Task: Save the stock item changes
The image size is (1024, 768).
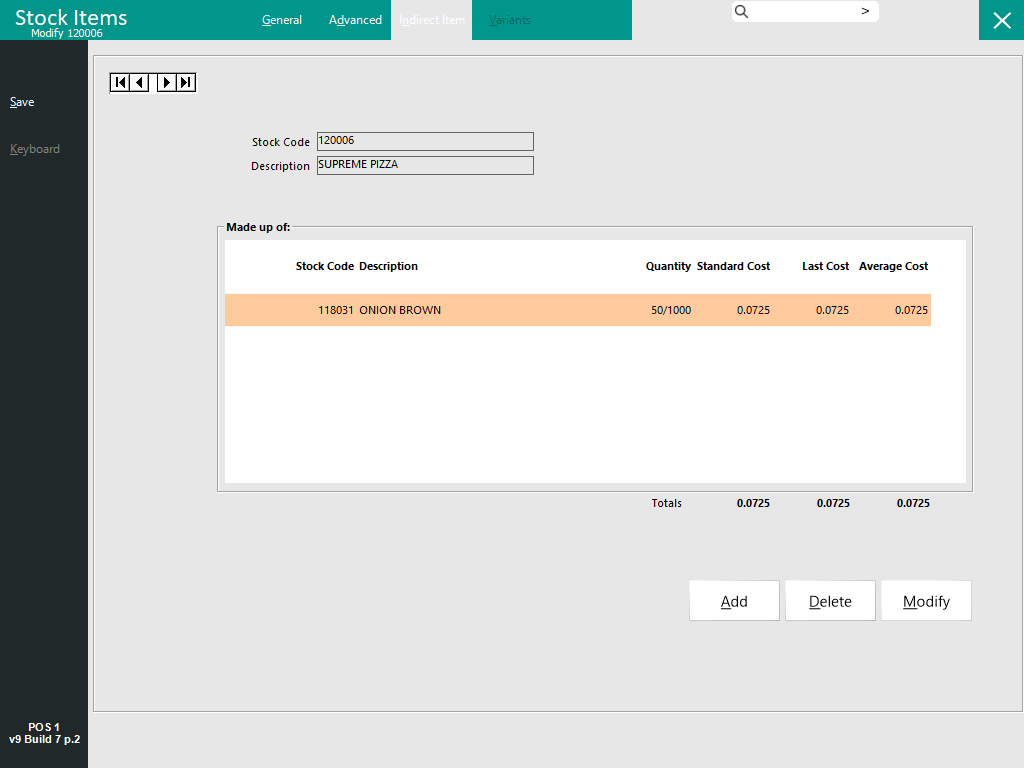Action: 22,102
